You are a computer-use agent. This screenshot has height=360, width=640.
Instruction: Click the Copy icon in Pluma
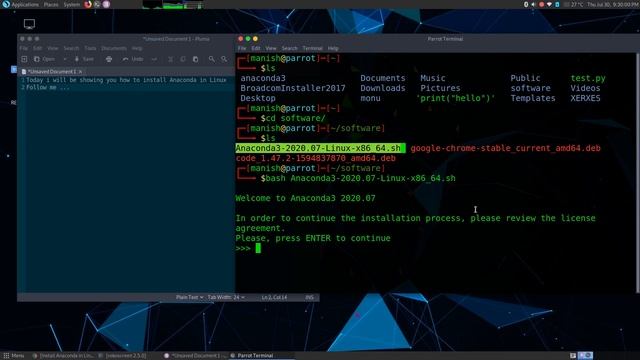pos(183,59)
